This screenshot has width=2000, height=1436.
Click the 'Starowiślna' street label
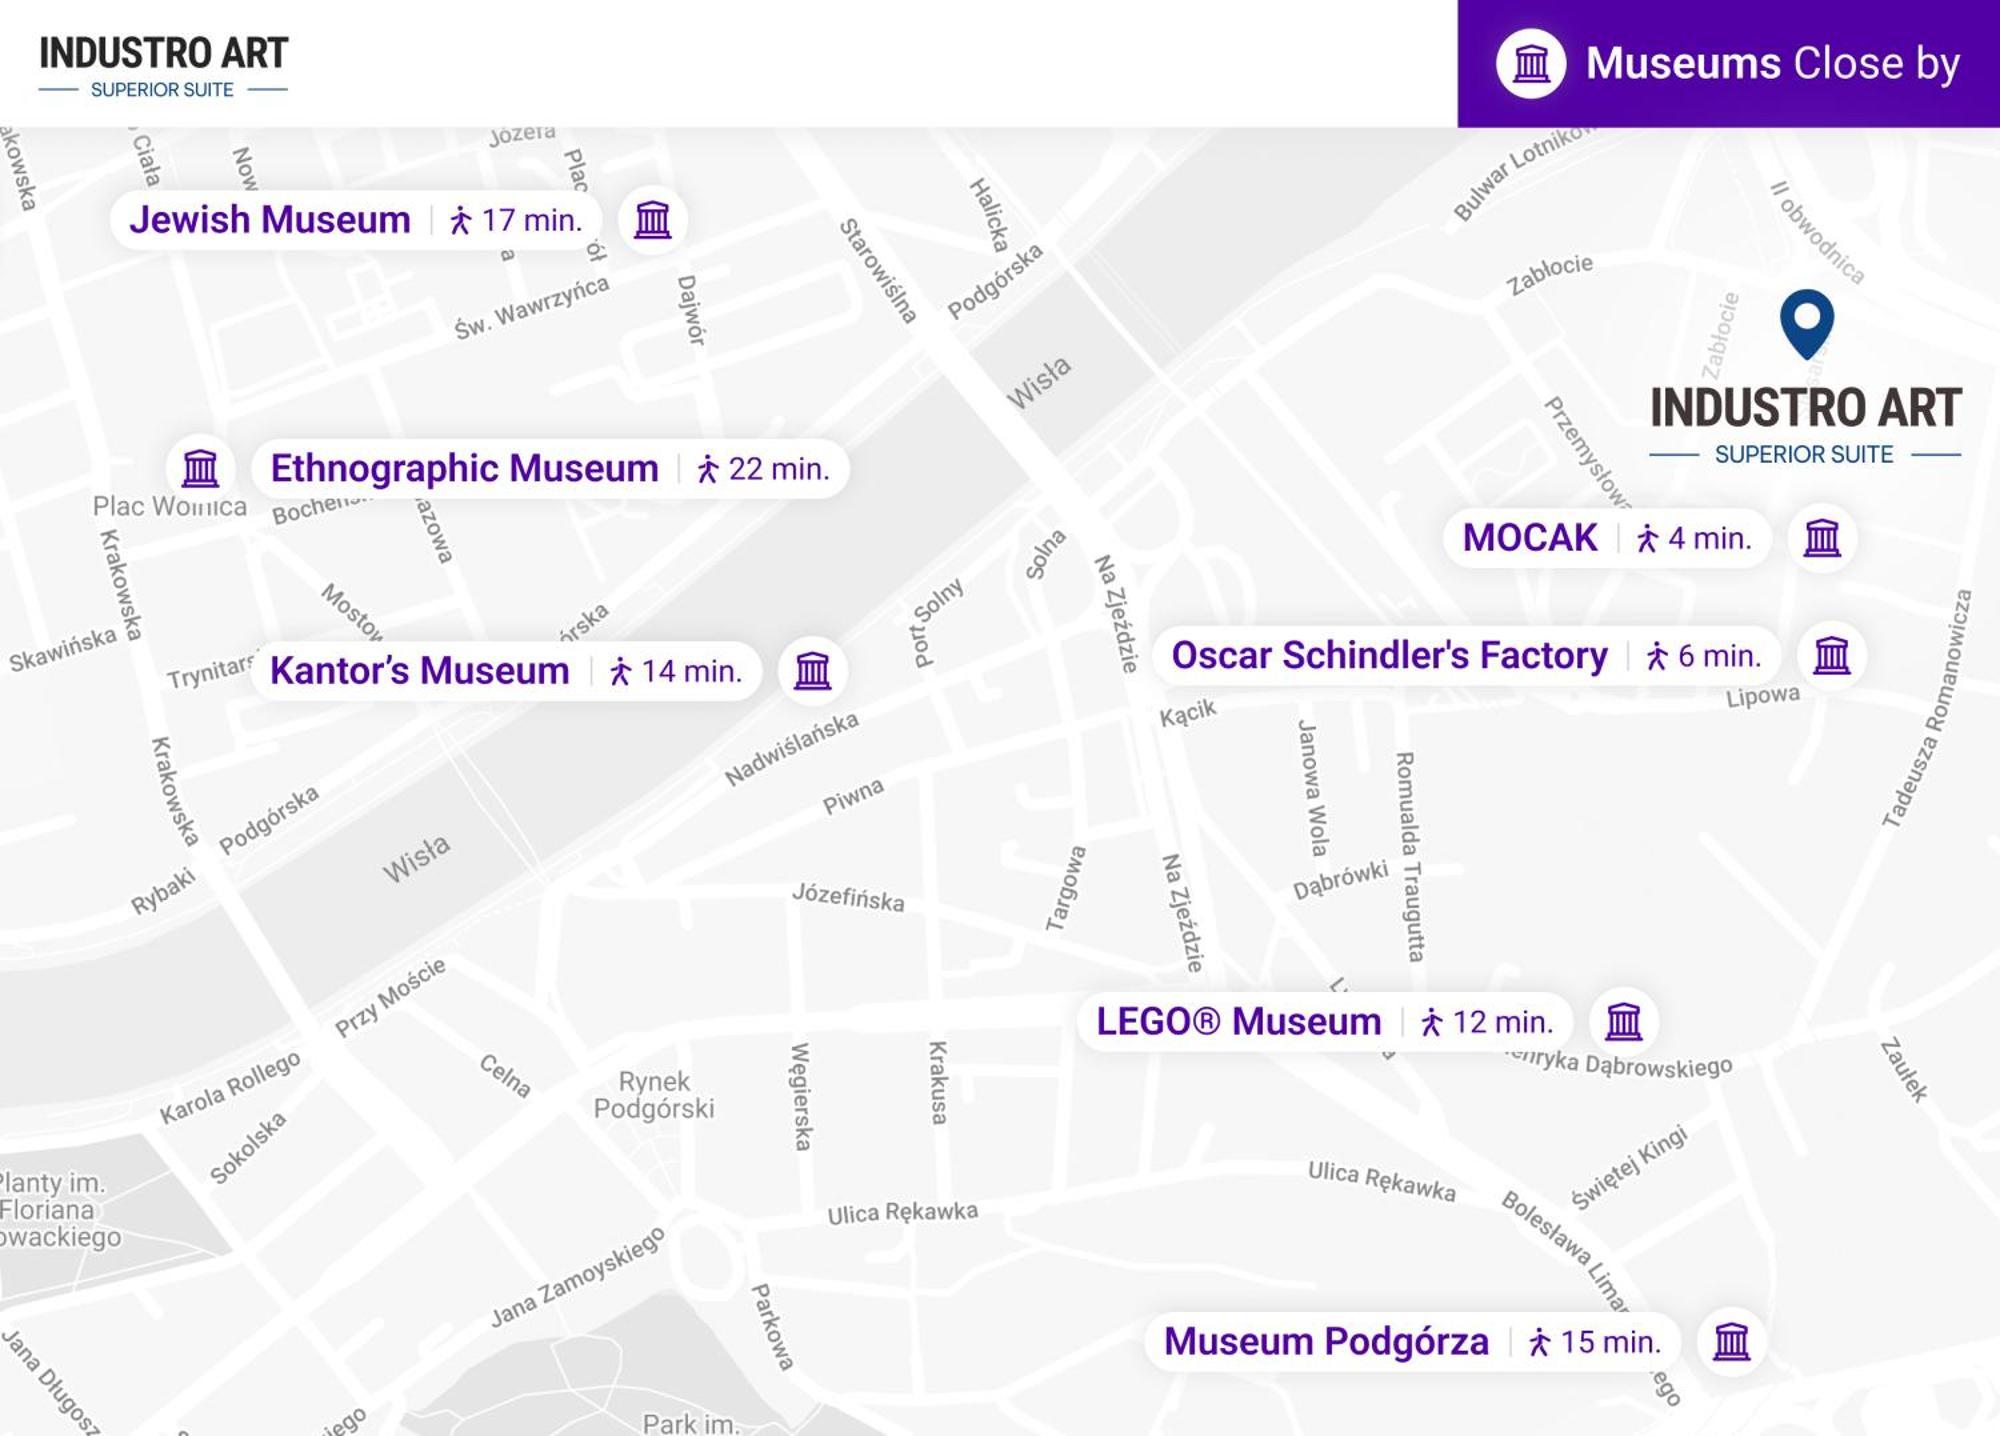(877, 271)
